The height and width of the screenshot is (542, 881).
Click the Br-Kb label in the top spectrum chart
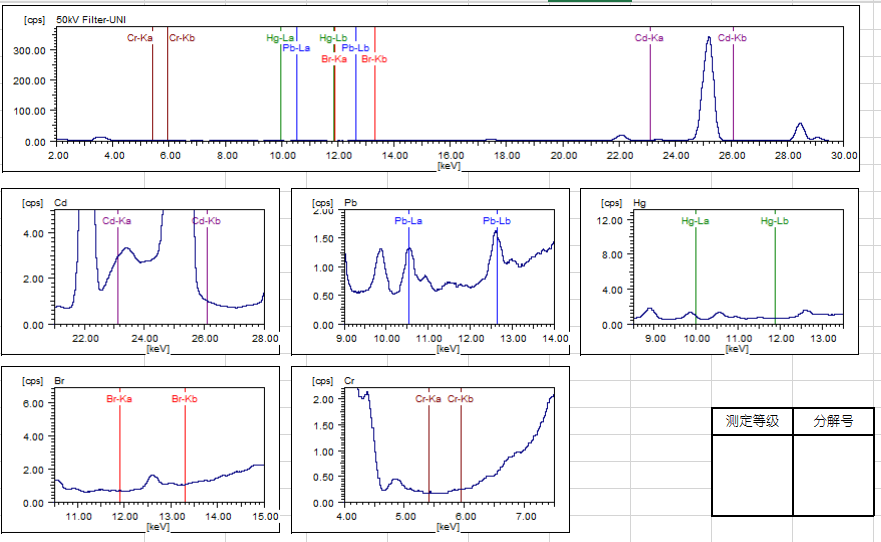[375, 59]
